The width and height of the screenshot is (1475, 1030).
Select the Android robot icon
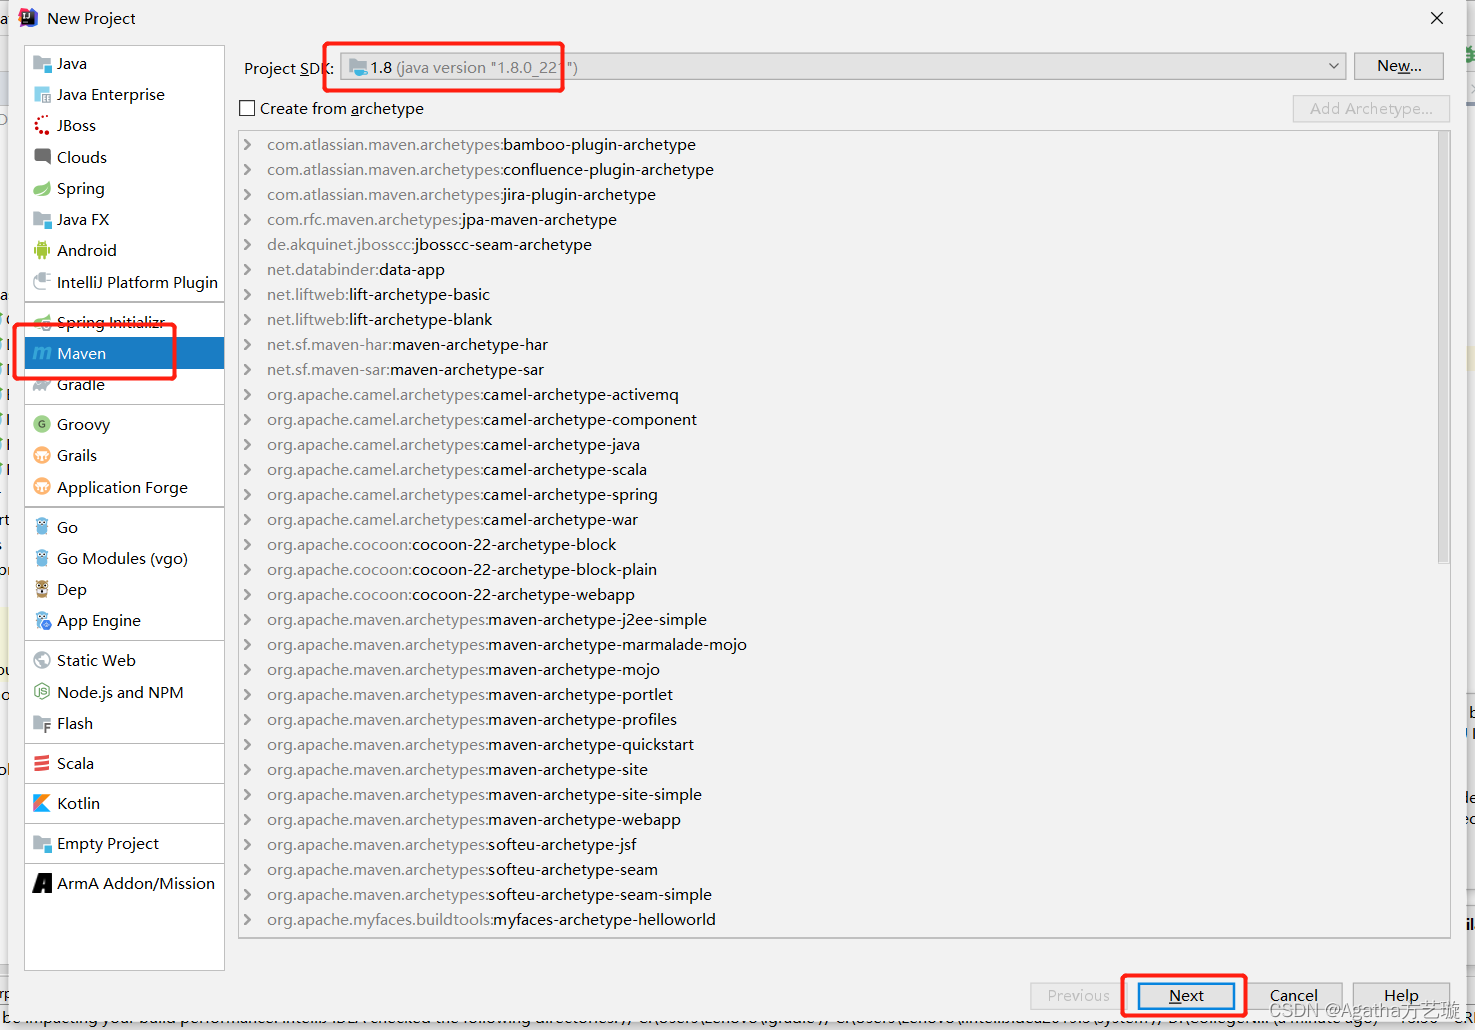click(42, 250)
